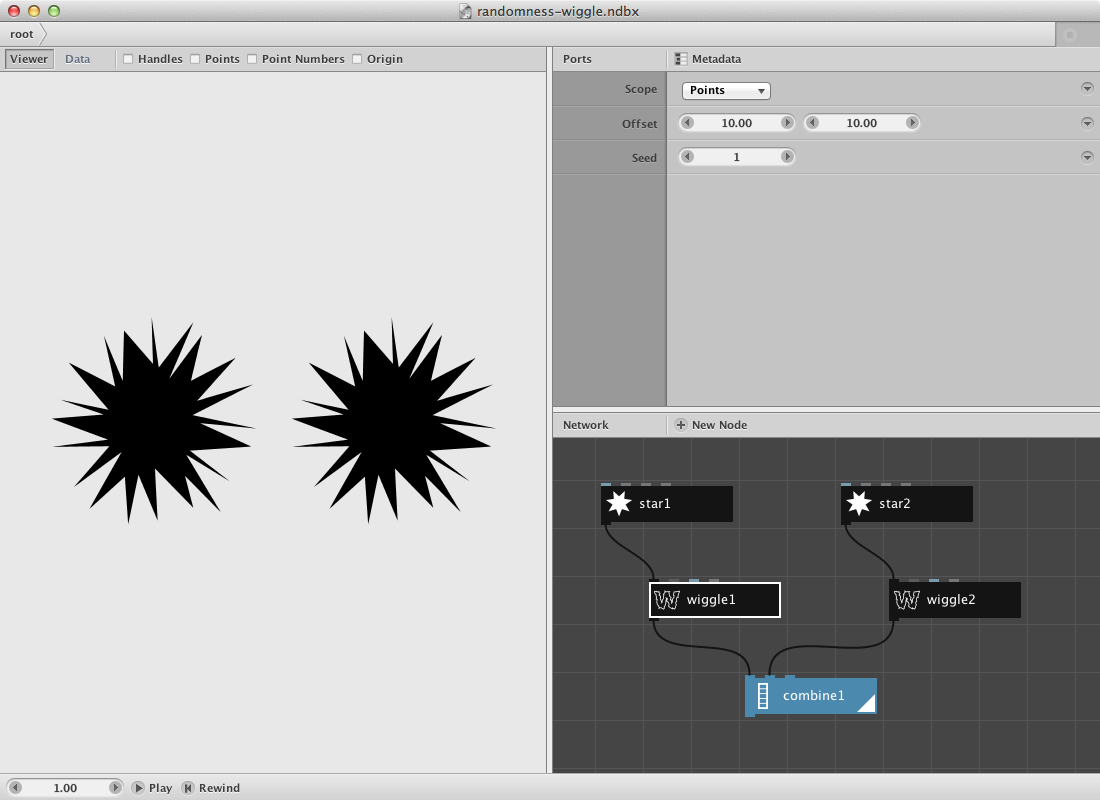1100x800 pixels.
Task: Increase the first Offset value
Action: click(x=787, y=123)
